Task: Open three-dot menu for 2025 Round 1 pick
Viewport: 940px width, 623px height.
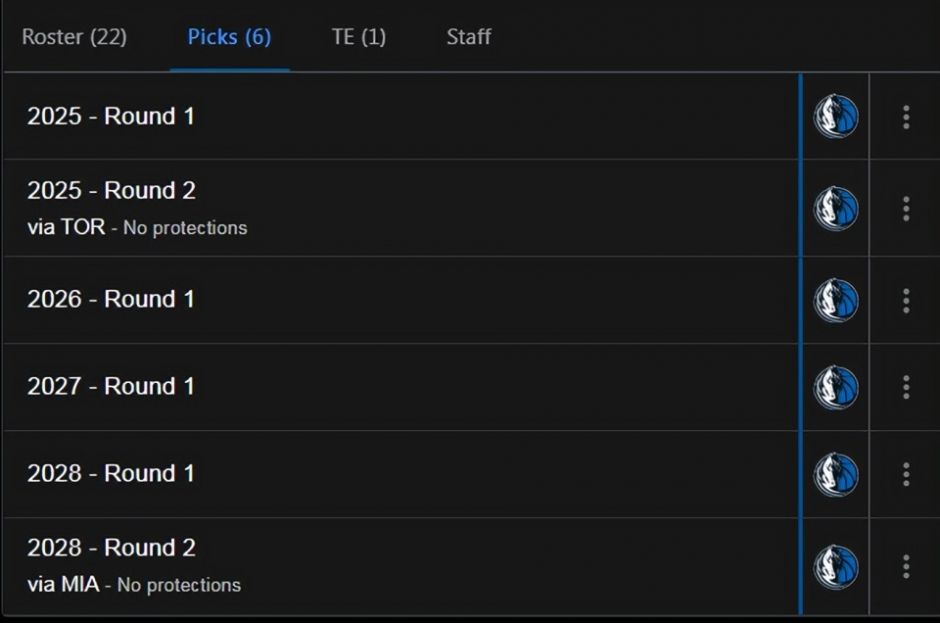Action: 906,117
